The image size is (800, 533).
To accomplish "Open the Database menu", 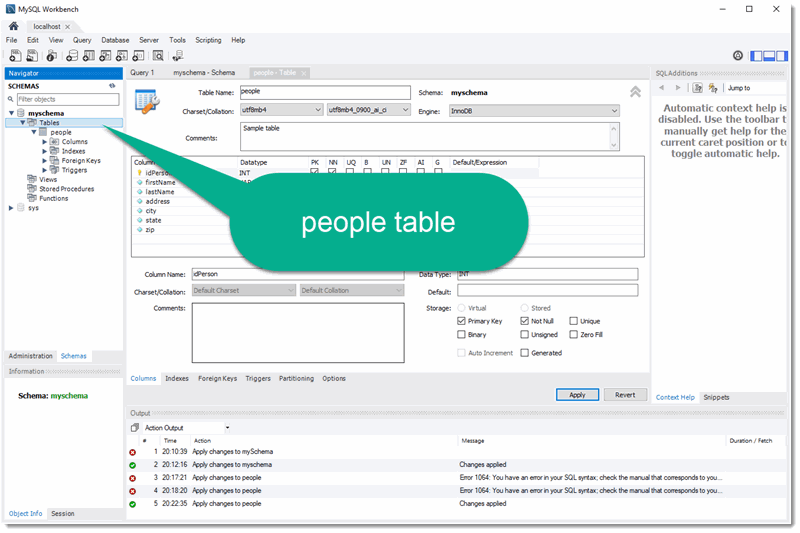I will coord(115,40).
